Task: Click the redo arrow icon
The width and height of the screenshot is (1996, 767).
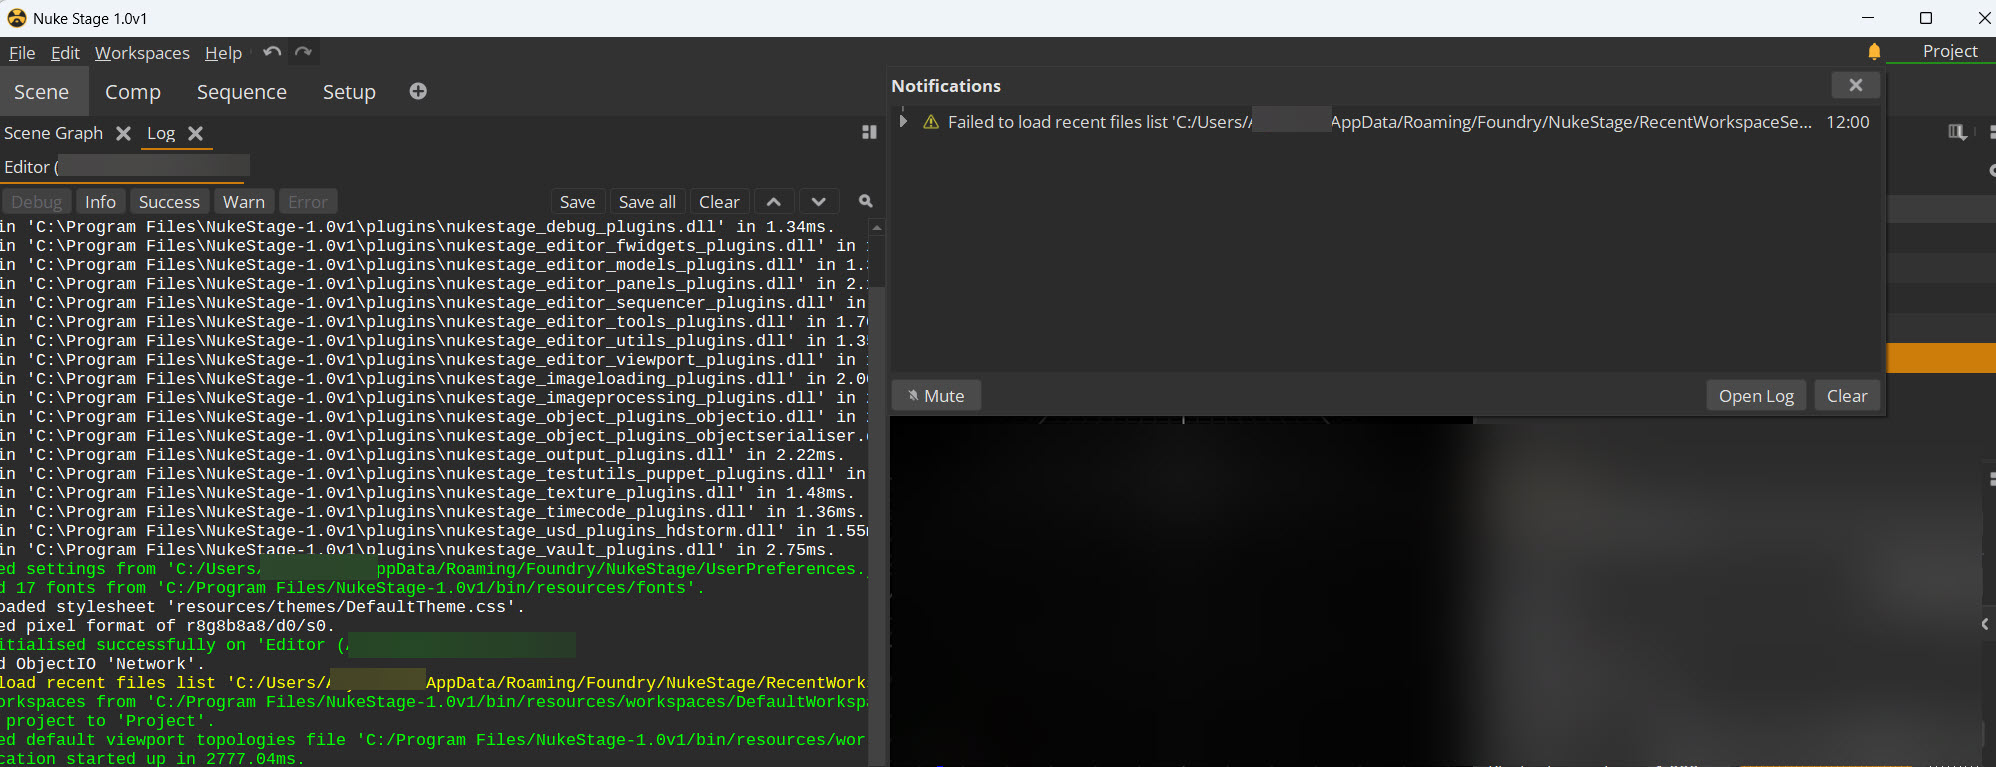Action: (x=304, y=52)
